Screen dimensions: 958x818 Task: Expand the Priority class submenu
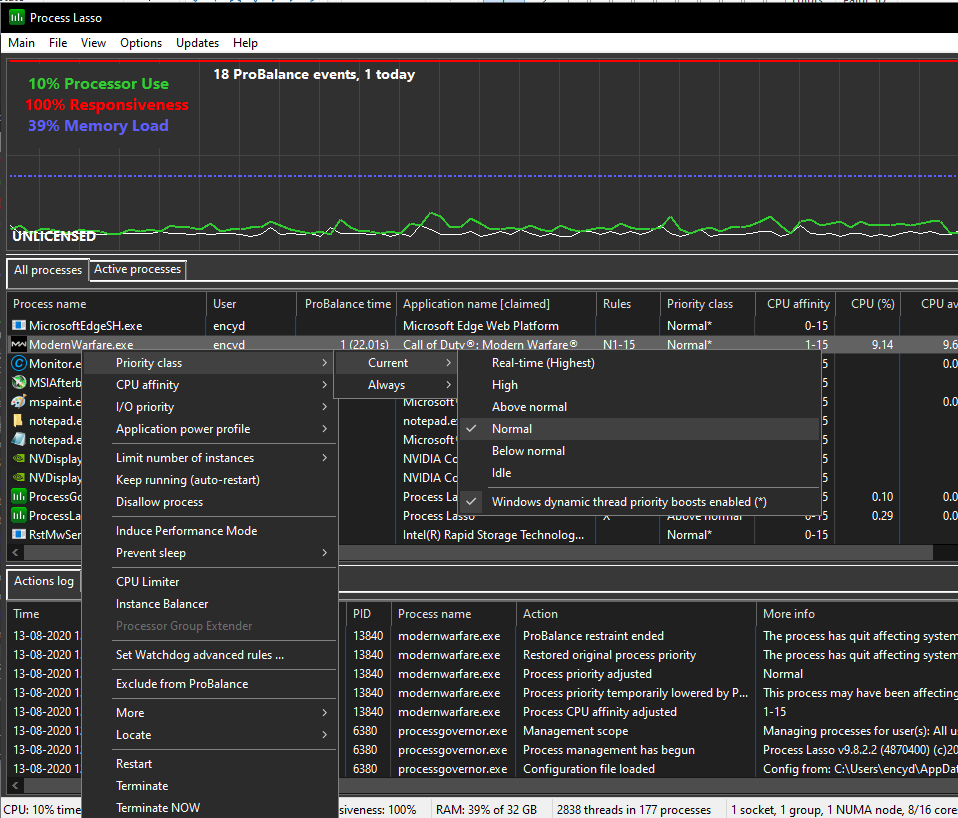(210, 363)
